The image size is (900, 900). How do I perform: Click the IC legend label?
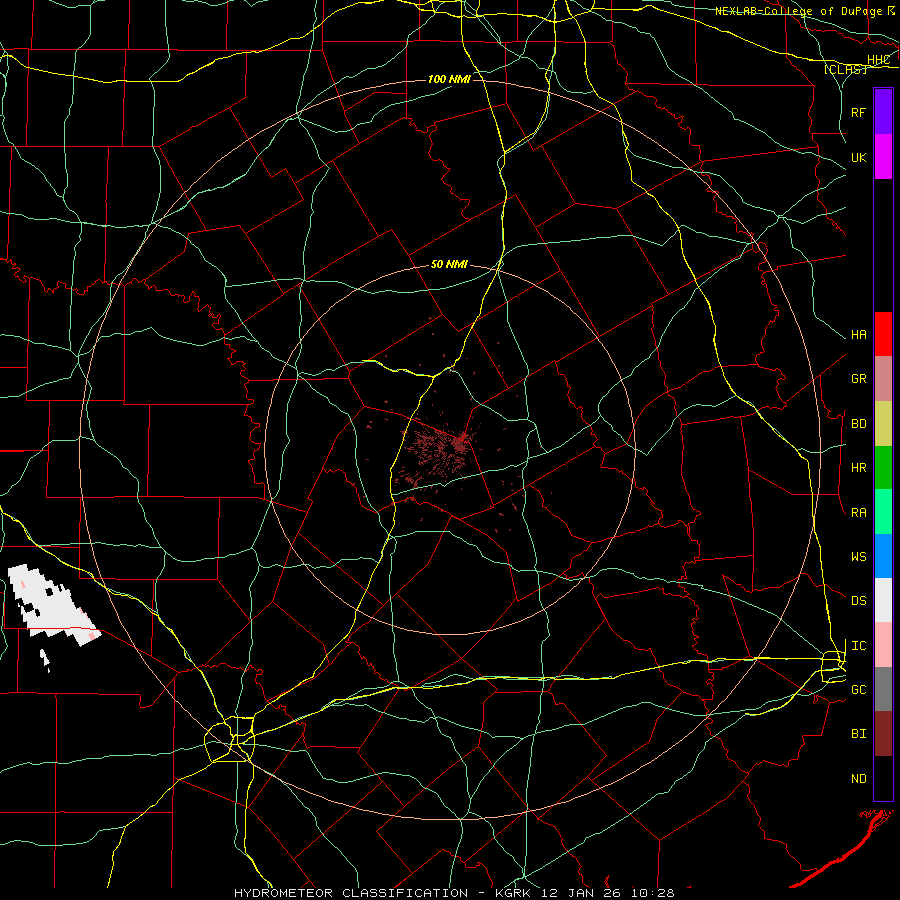coord(858,646)
